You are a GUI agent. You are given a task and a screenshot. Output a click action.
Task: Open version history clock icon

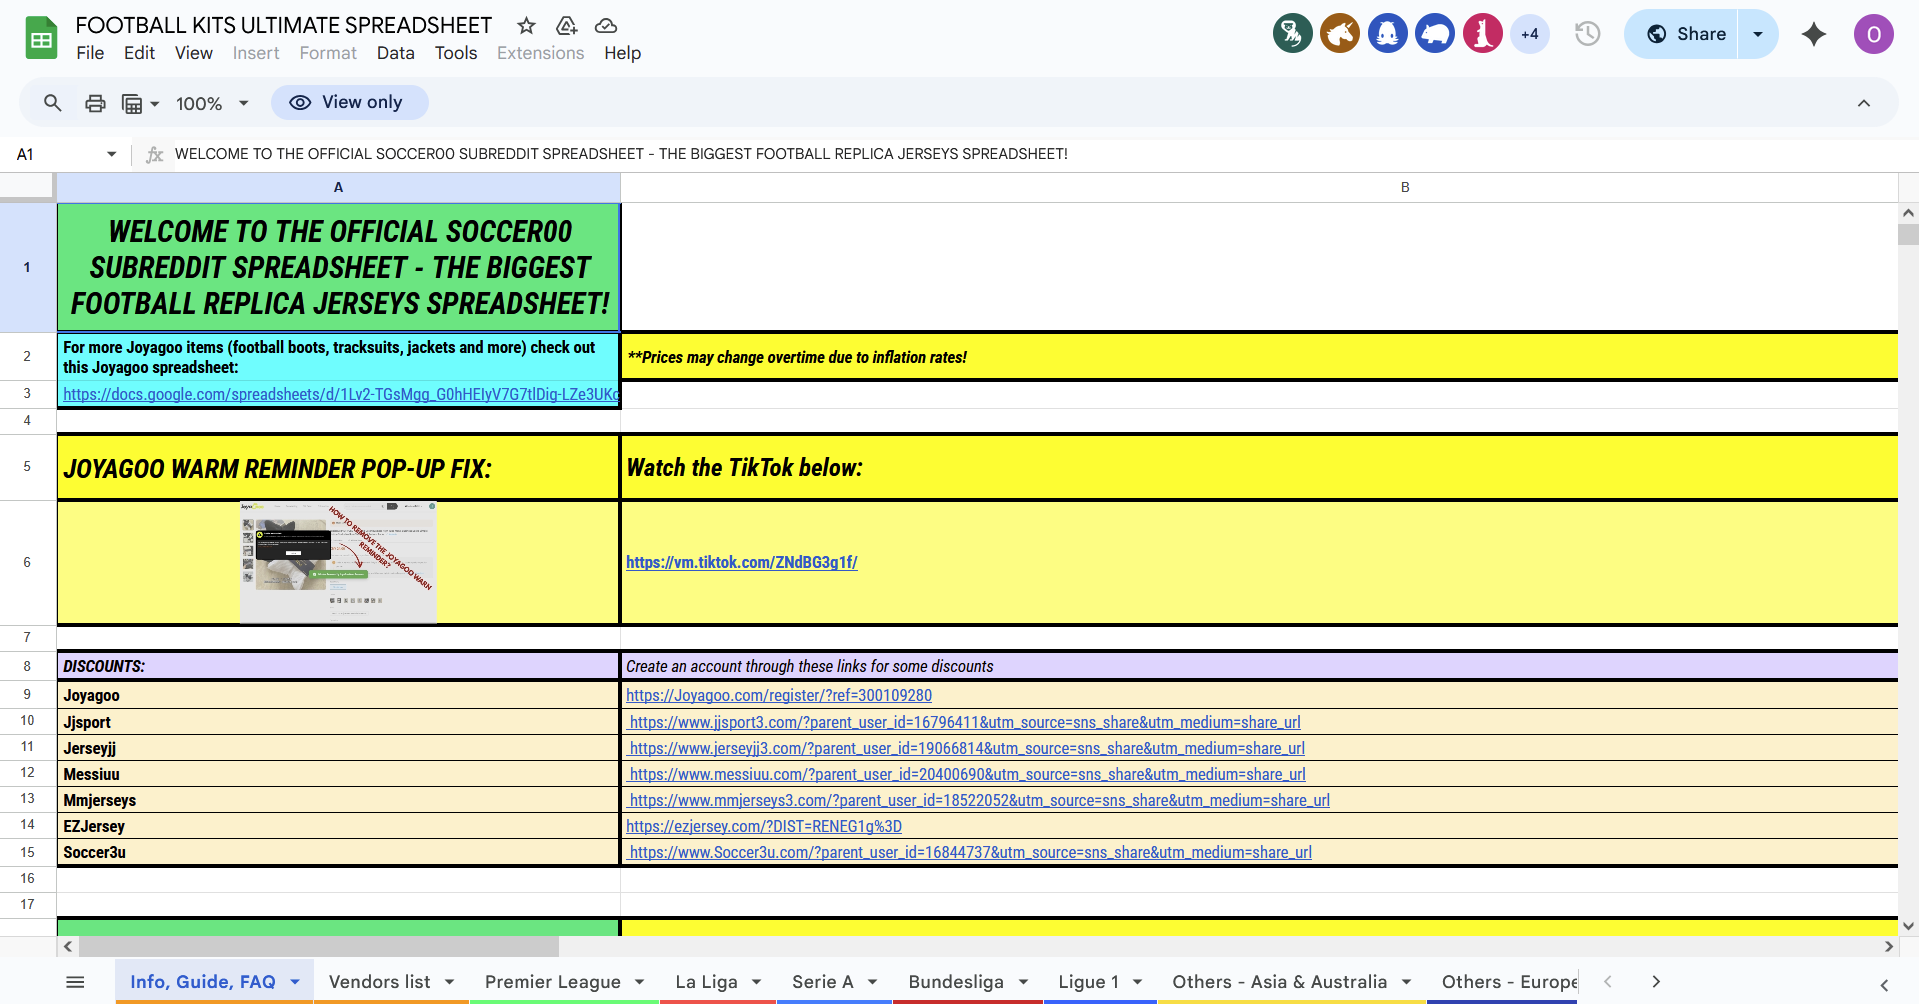point(1587,34)
